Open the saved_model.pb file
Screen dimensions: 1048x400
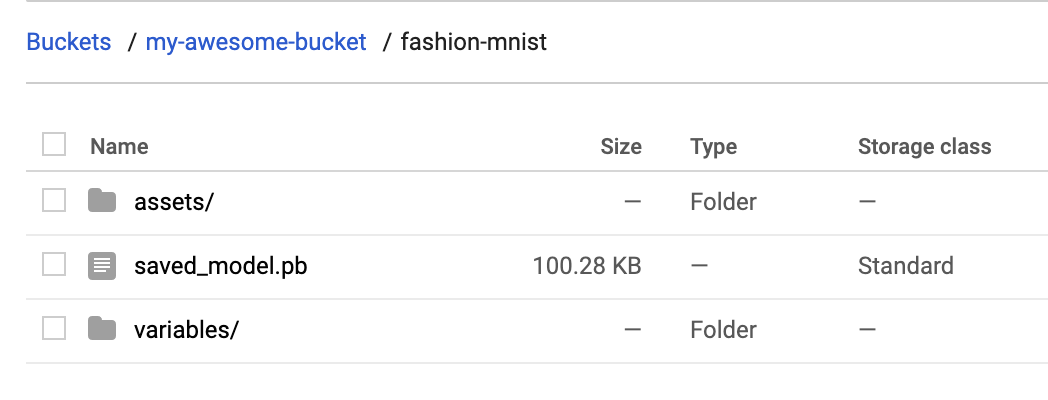(220, 266)
